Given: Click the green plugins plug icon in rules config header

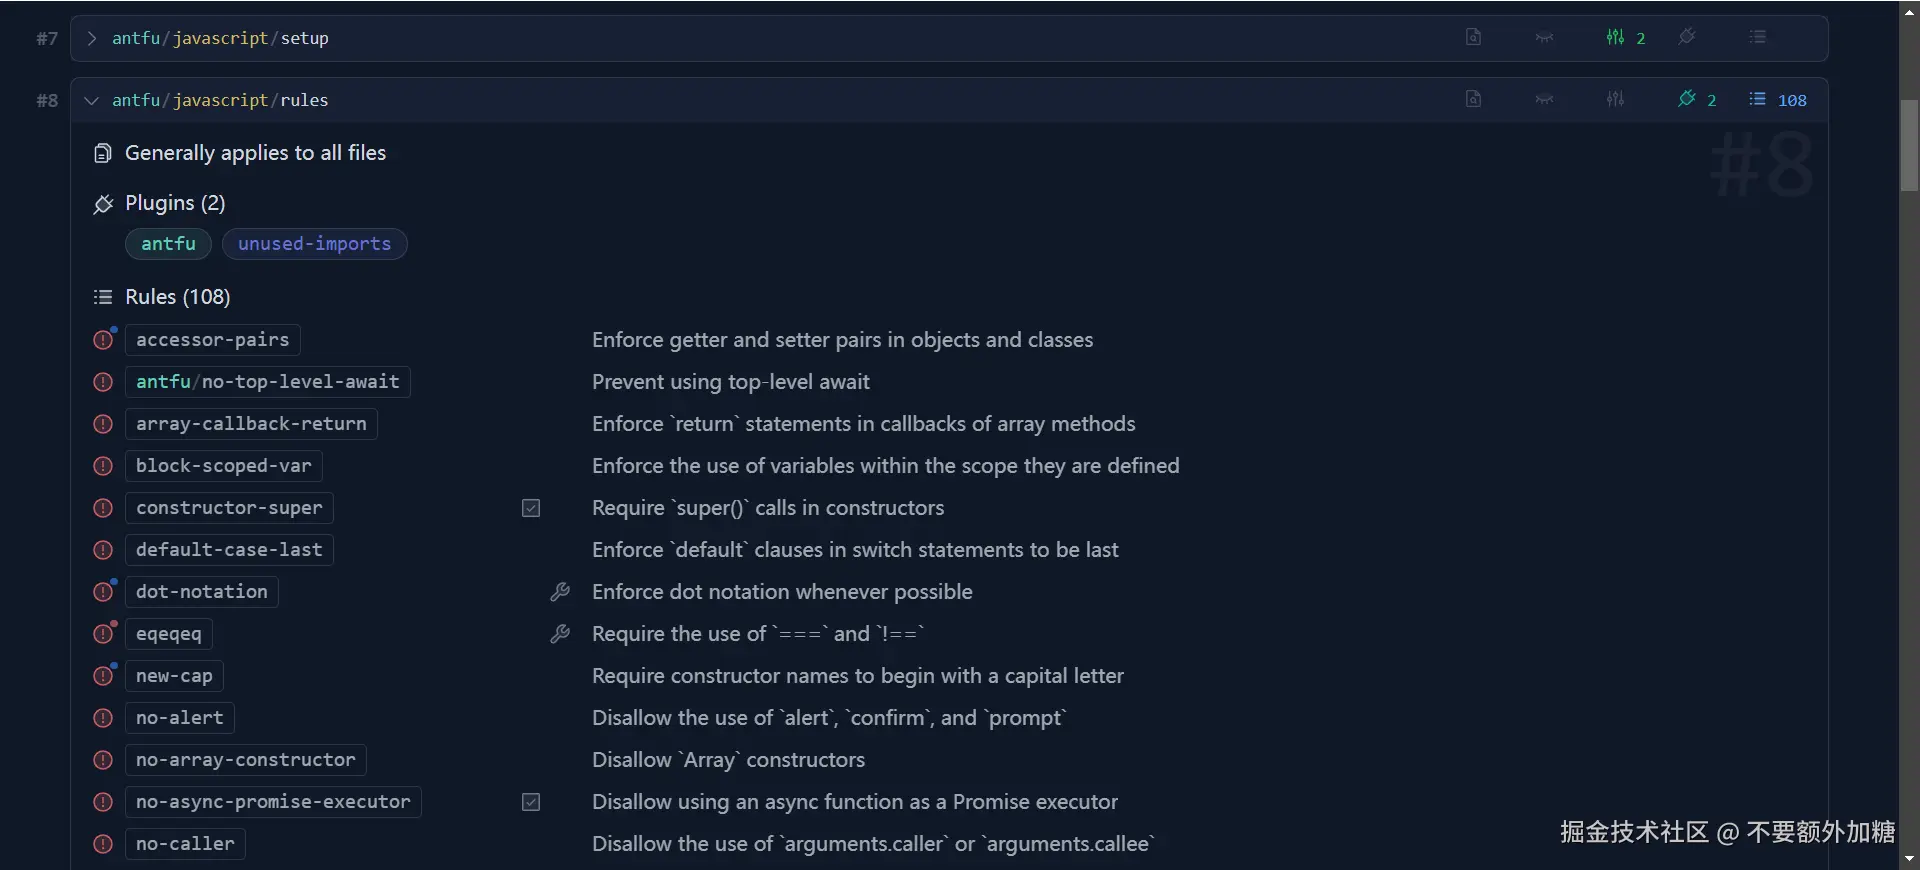Looking at the screenshot, I should pos(1687,99).
